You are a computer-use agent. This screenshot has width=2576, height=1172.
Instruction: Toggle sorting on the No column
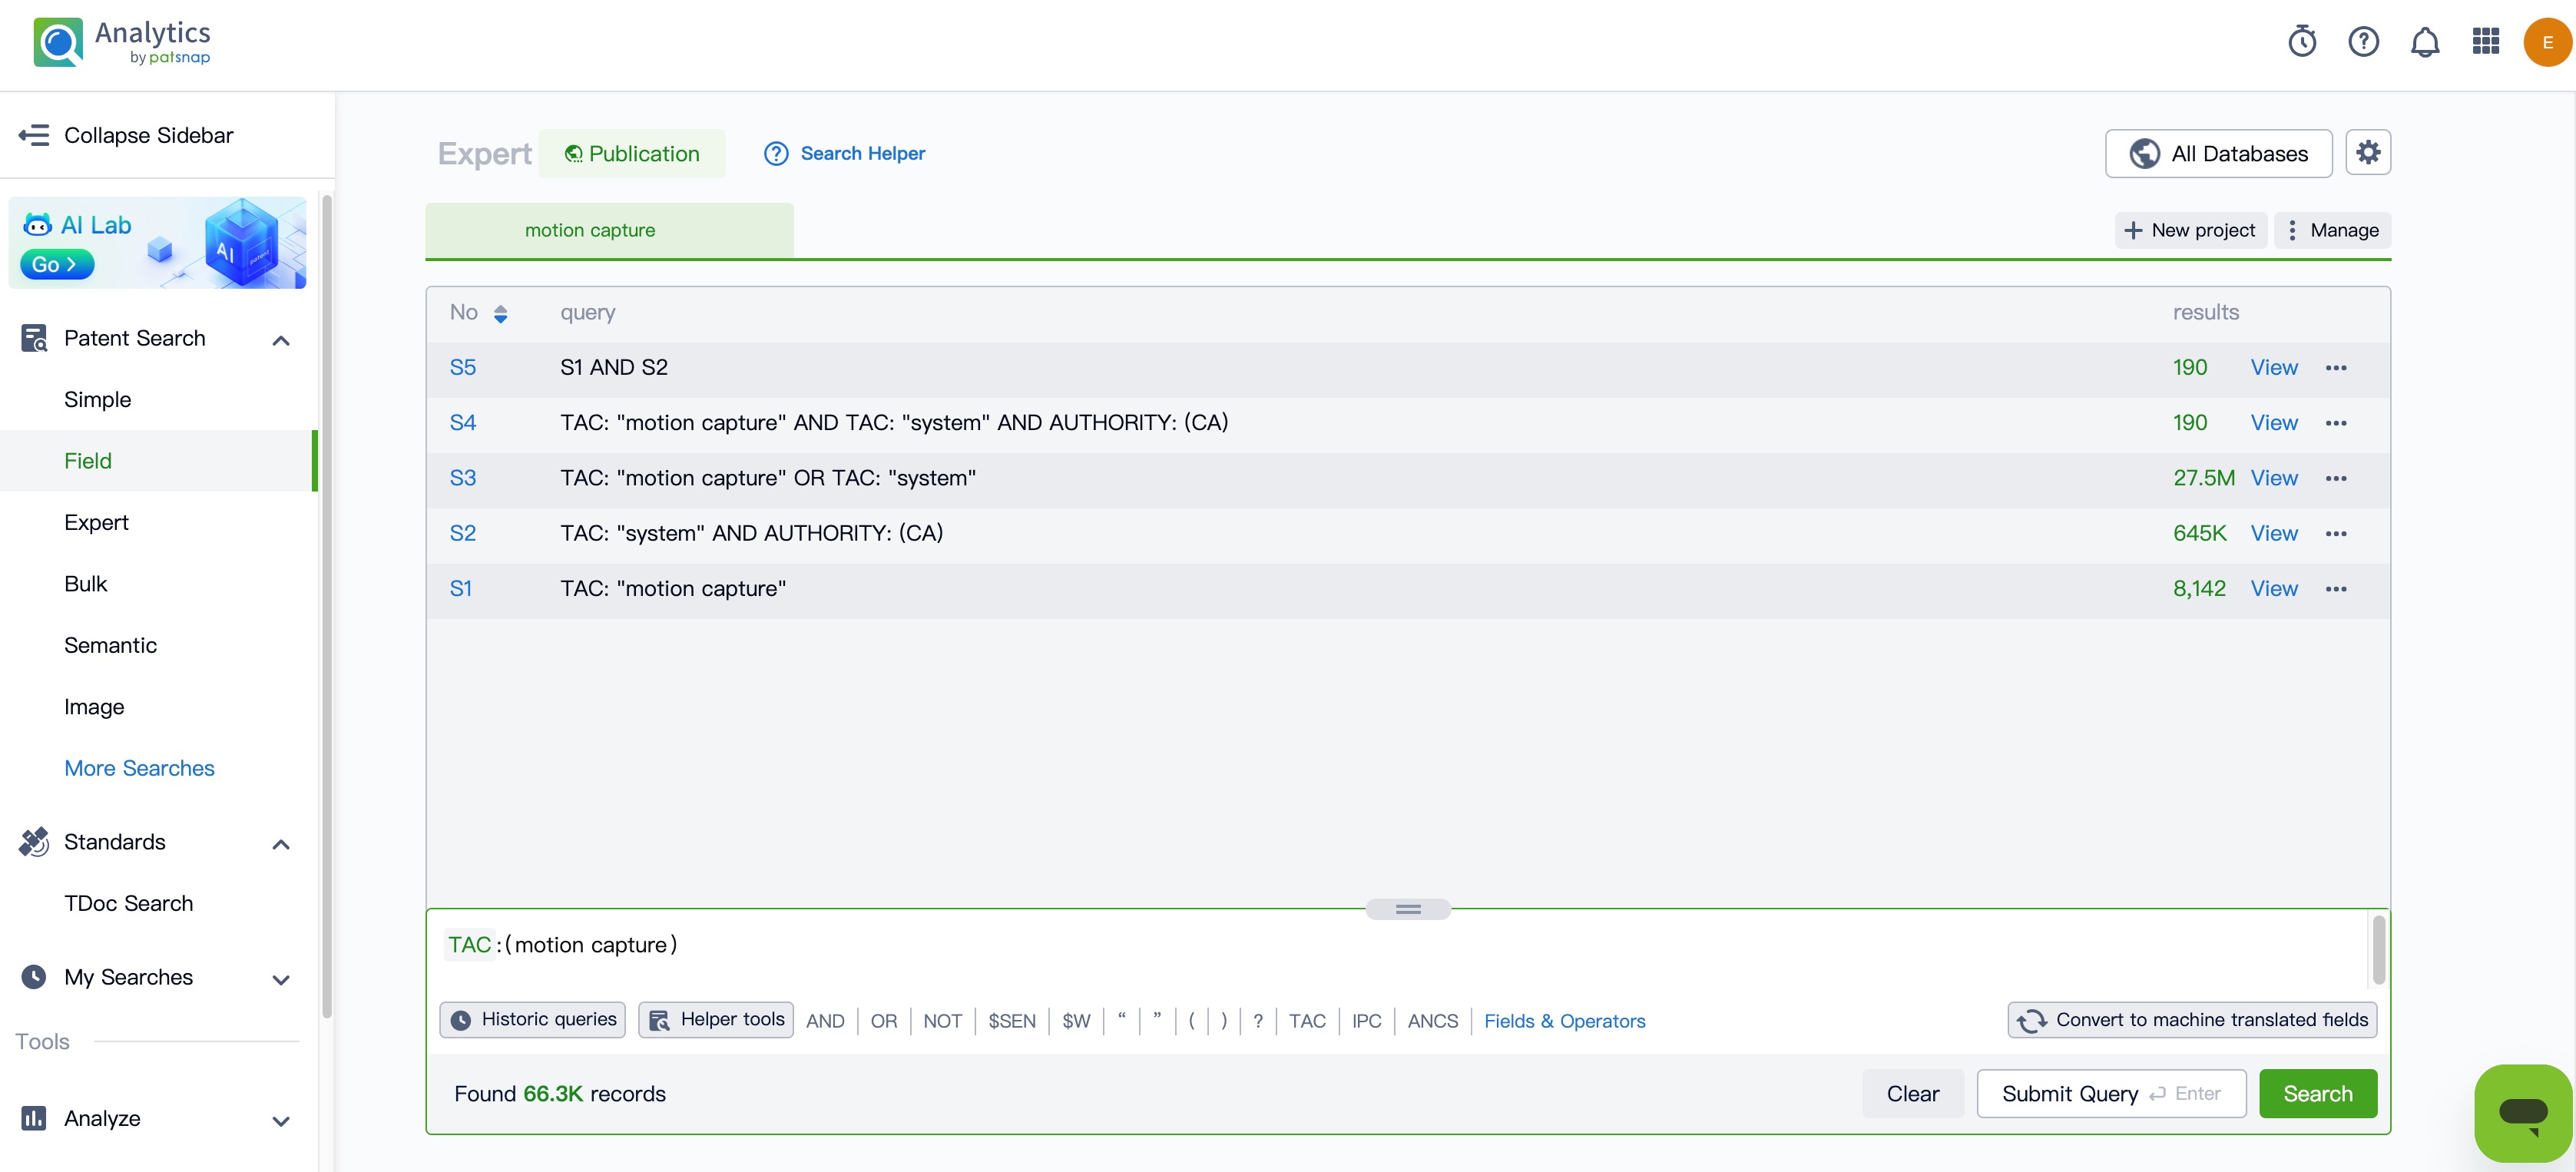500,313
